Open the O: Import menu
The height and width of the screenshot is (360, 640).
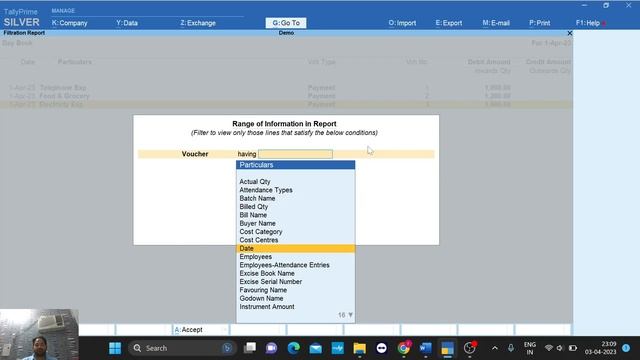(x=402, y=23)
